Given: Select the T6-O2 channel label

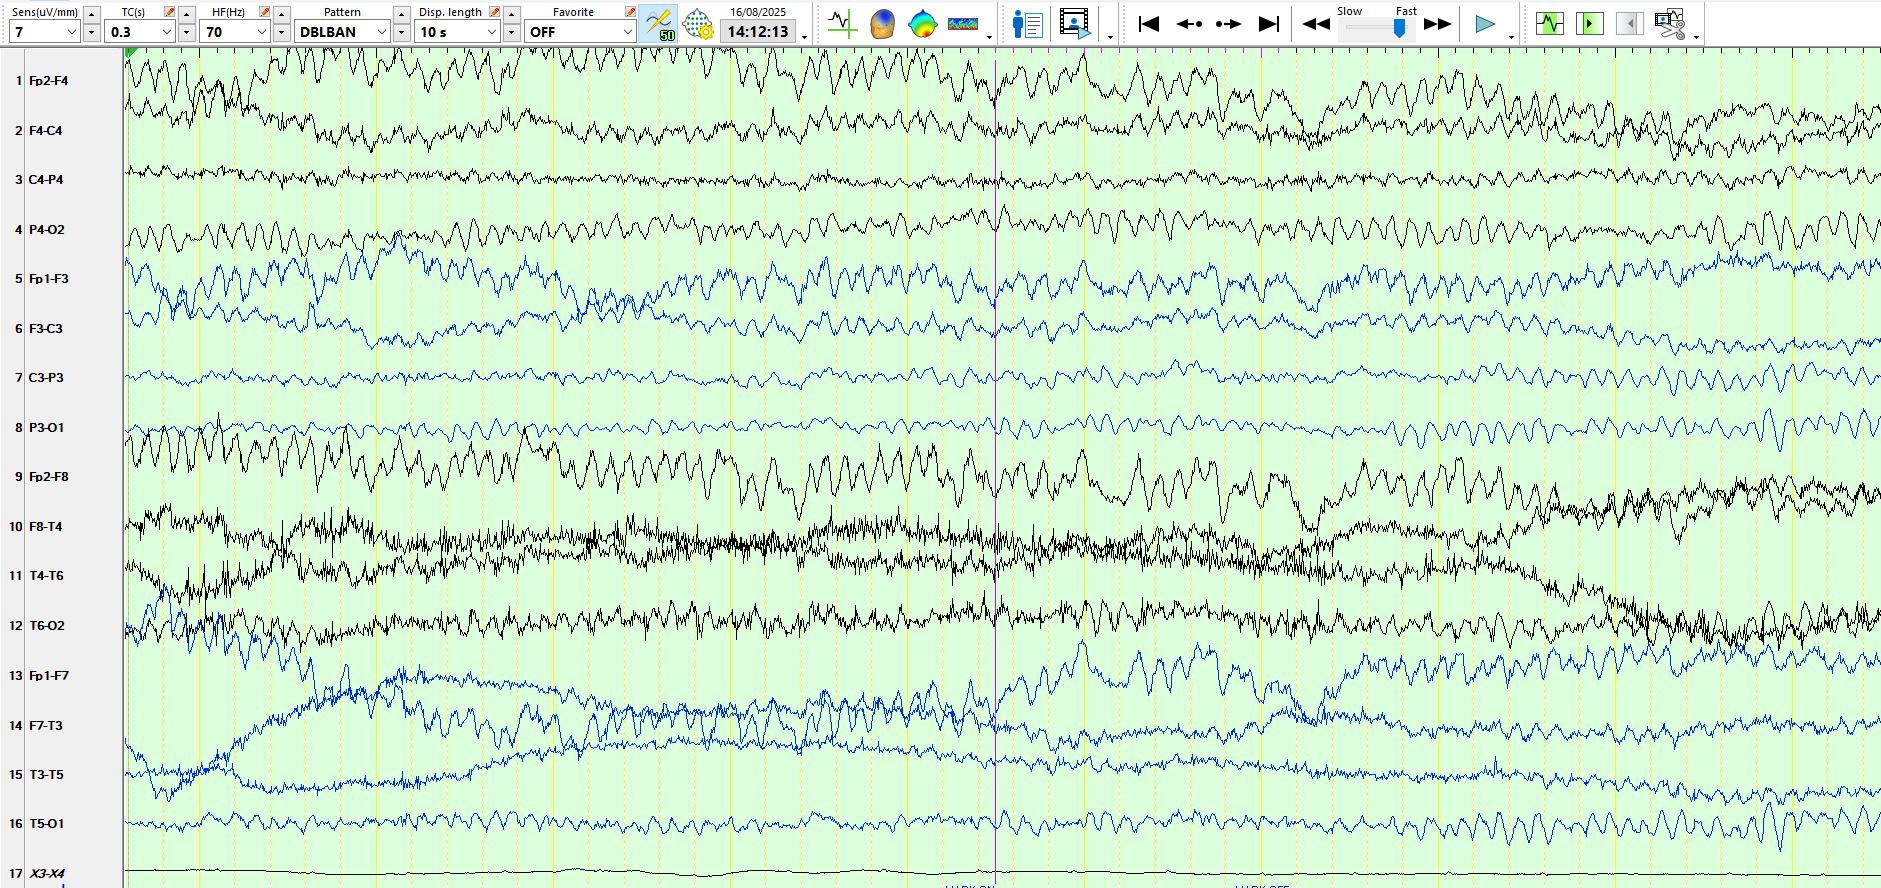Looking at the screenshot, I should (x=46, y=626).
